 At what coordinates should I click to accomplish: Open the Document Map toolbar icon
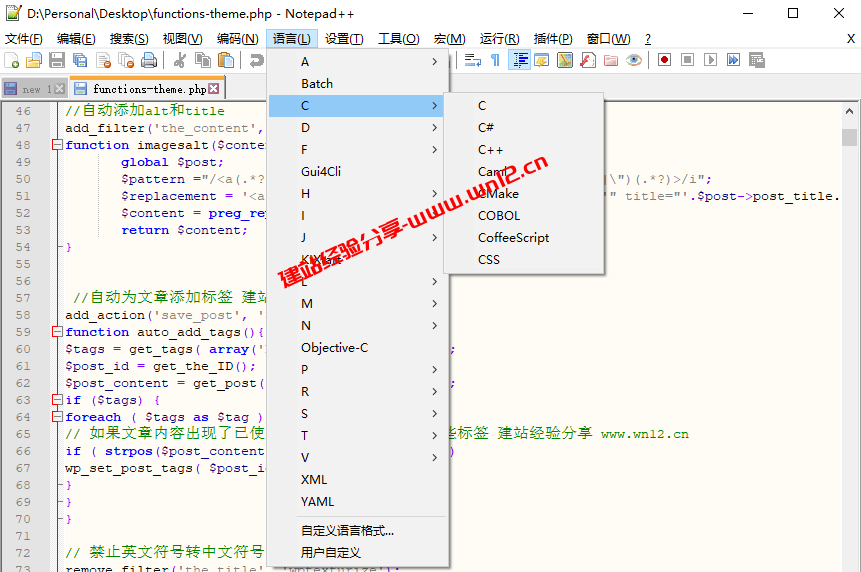[565, 60]
